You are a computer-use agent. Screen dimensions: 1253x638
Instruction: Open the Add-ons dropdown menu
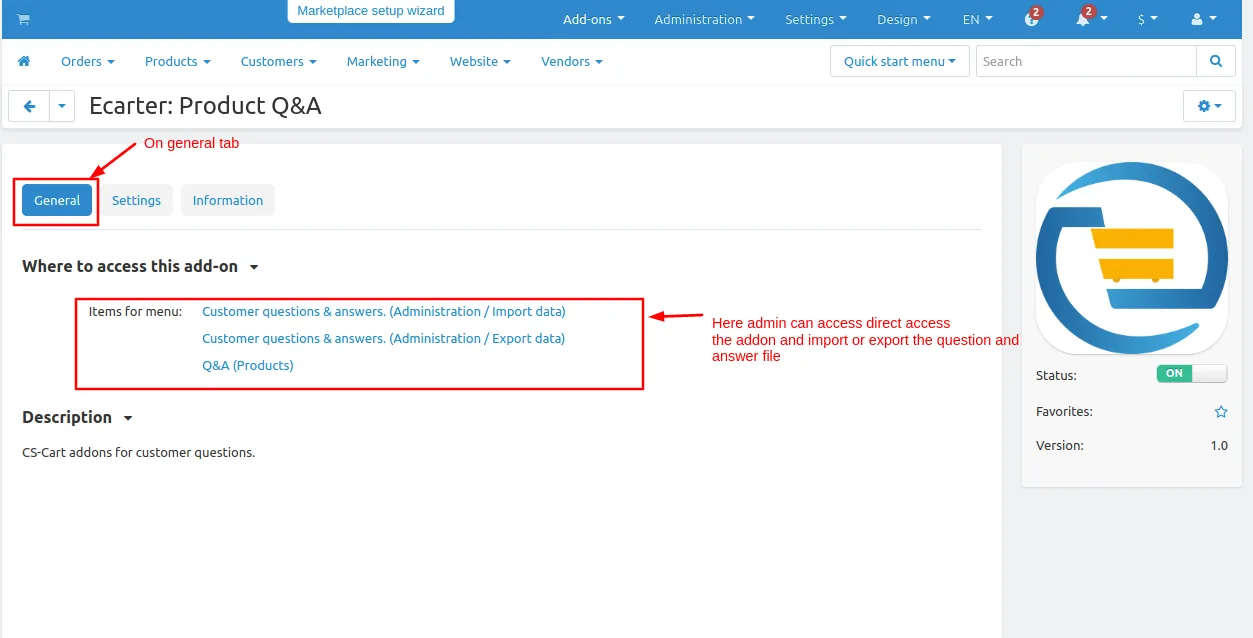pos(593,19)
